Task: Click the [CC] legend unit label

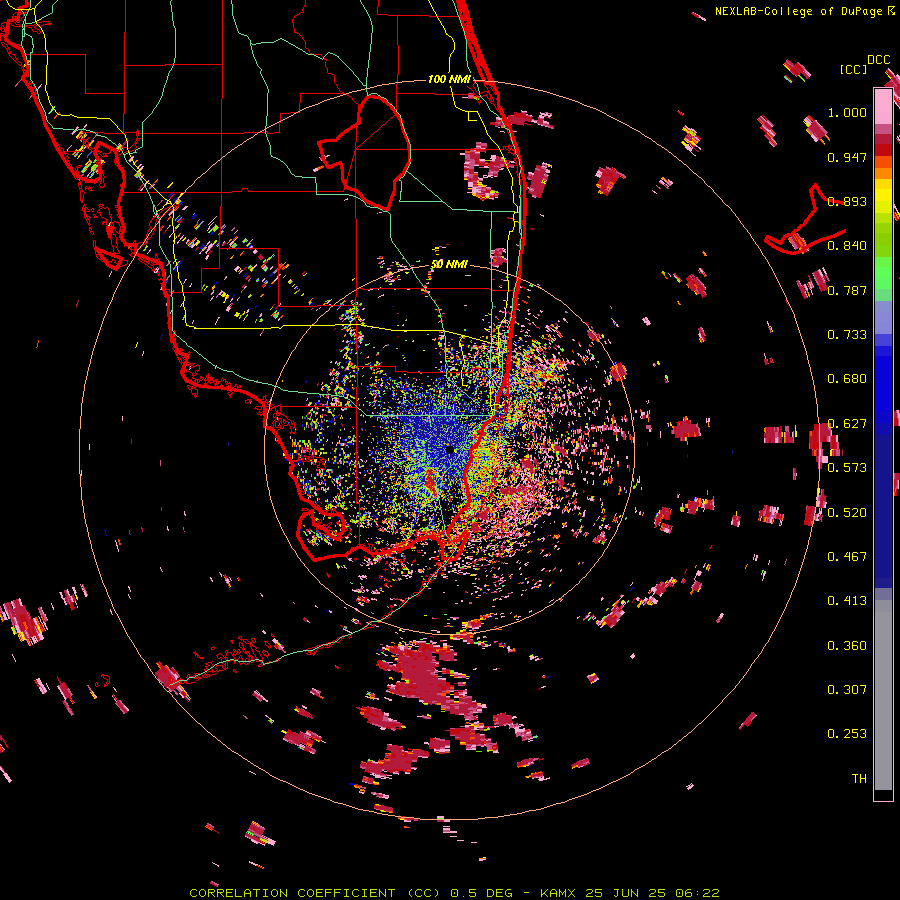Action: click(853, 69)
